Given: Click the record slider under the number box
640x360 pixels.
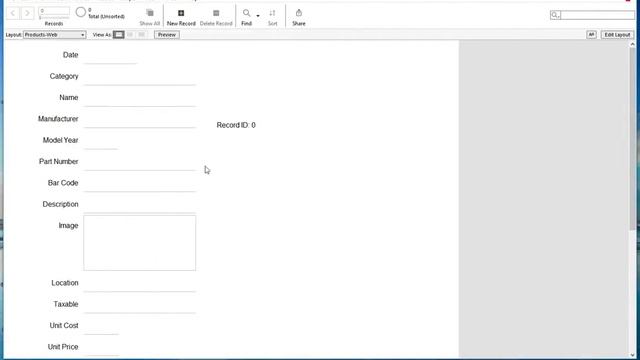Looking at the screenshot, I should 54,18.
